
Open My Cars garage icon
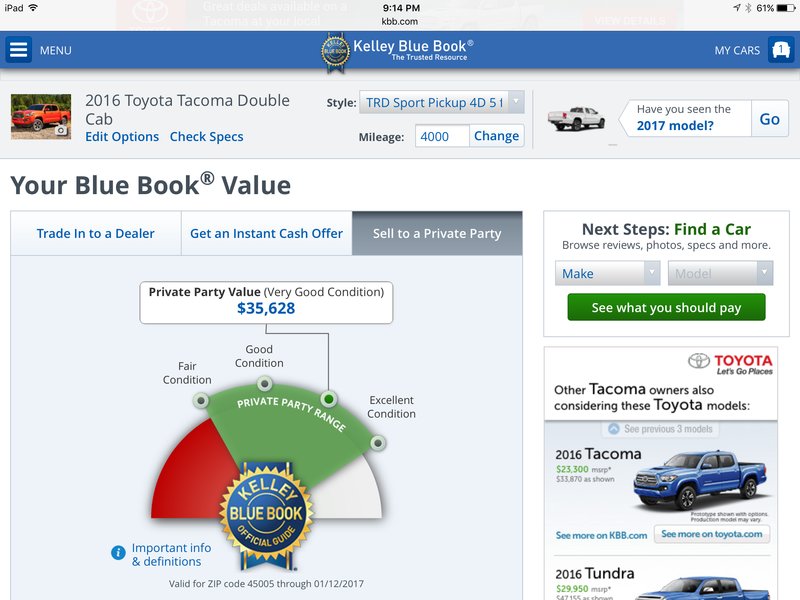[781, 50]
